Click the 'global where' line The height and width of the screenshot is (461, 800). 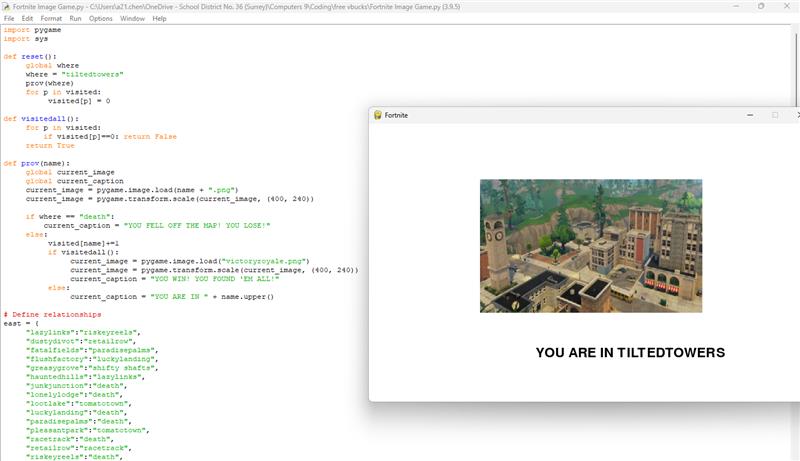pos(52,65)
